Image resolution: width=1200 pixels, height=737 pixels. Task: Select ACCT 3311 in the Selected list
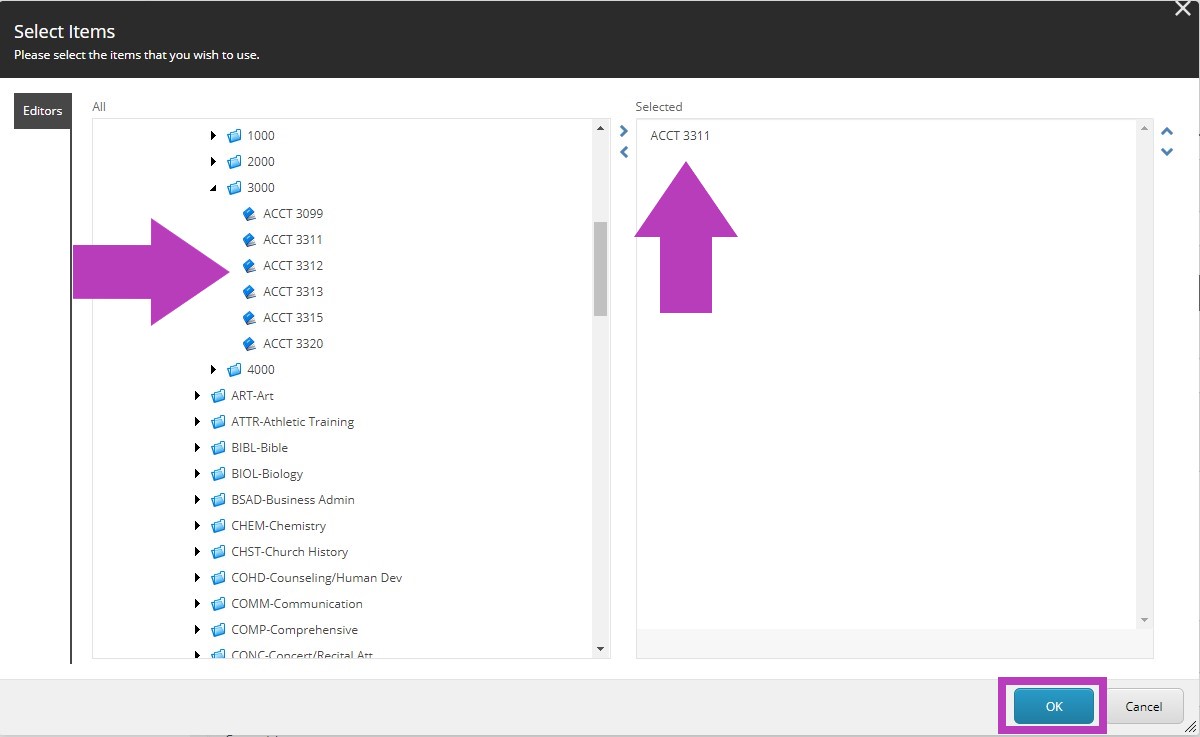680,135
